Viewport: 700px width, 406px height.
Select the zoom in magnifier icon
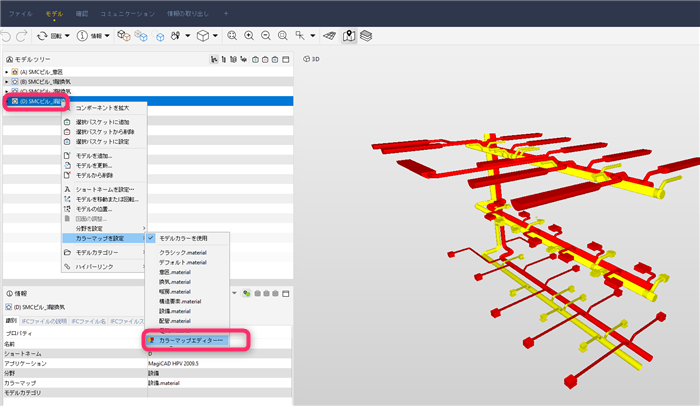[249, 36]
